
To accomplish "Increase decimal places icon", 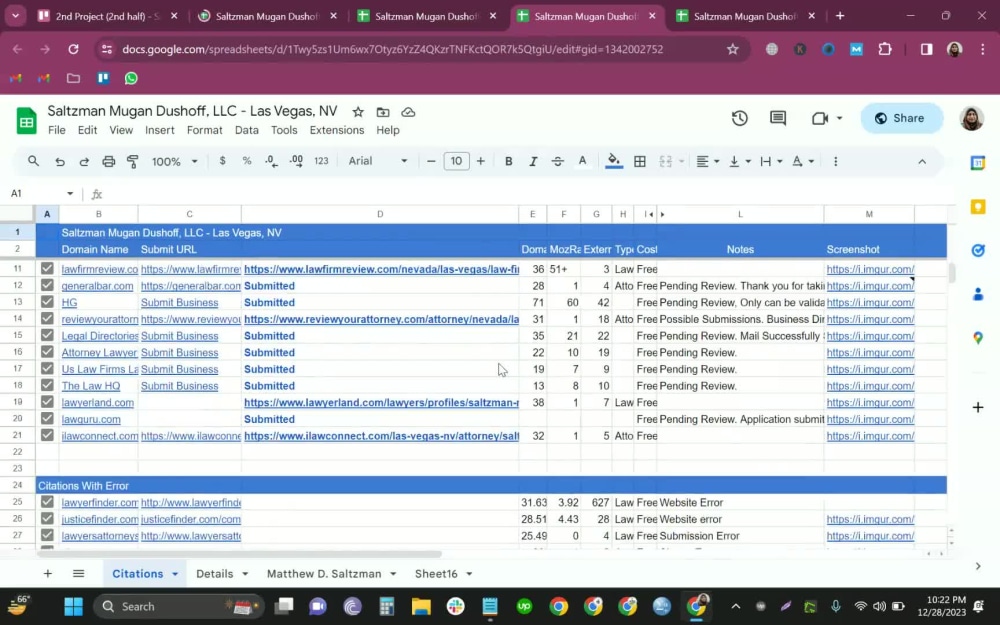I will (x=296, y=161).
